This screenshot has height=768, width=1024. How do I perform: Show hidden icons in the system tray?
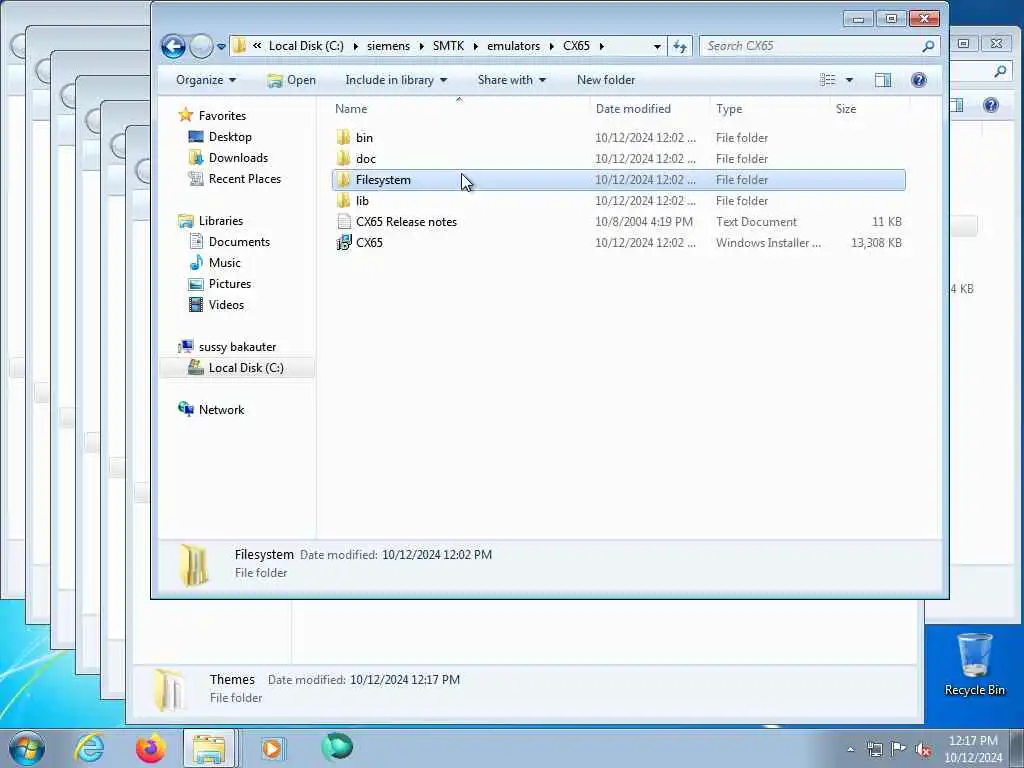[850, 750]
